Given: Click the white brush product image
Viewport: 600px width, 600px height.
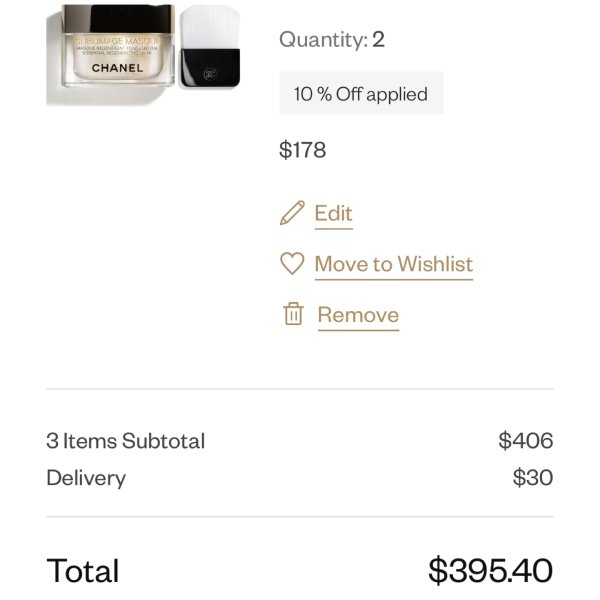Looking at the screenshot, I should [210, 46].
